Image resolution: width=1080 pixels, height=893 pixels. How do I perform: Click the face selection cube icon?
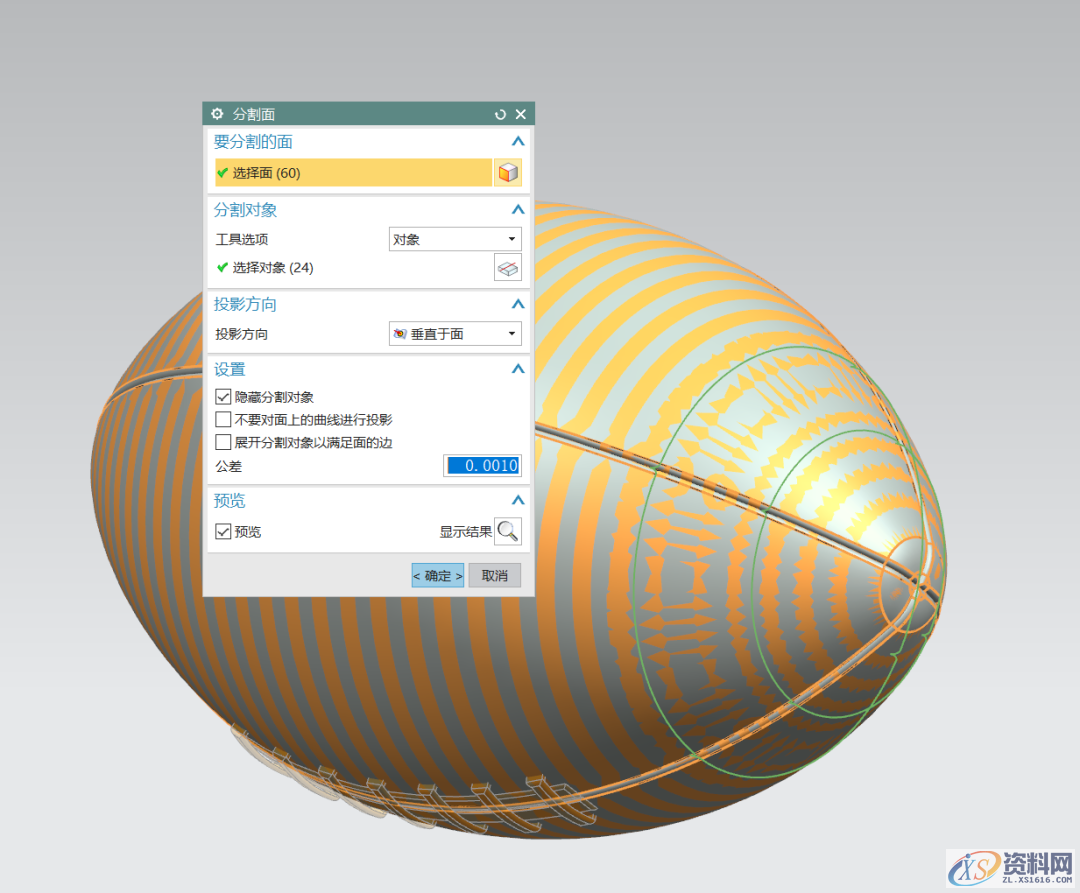pos(508,173)
